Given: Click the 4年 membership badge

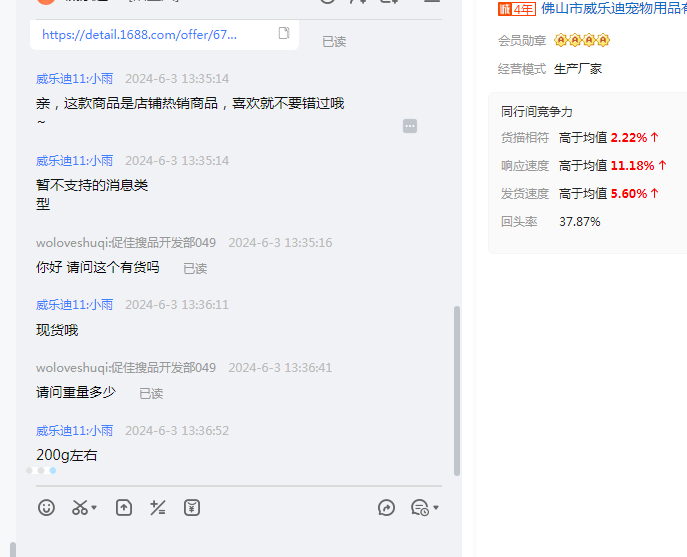Looking at the screenshot, I should pyautogui.click(x=517, y=9).
